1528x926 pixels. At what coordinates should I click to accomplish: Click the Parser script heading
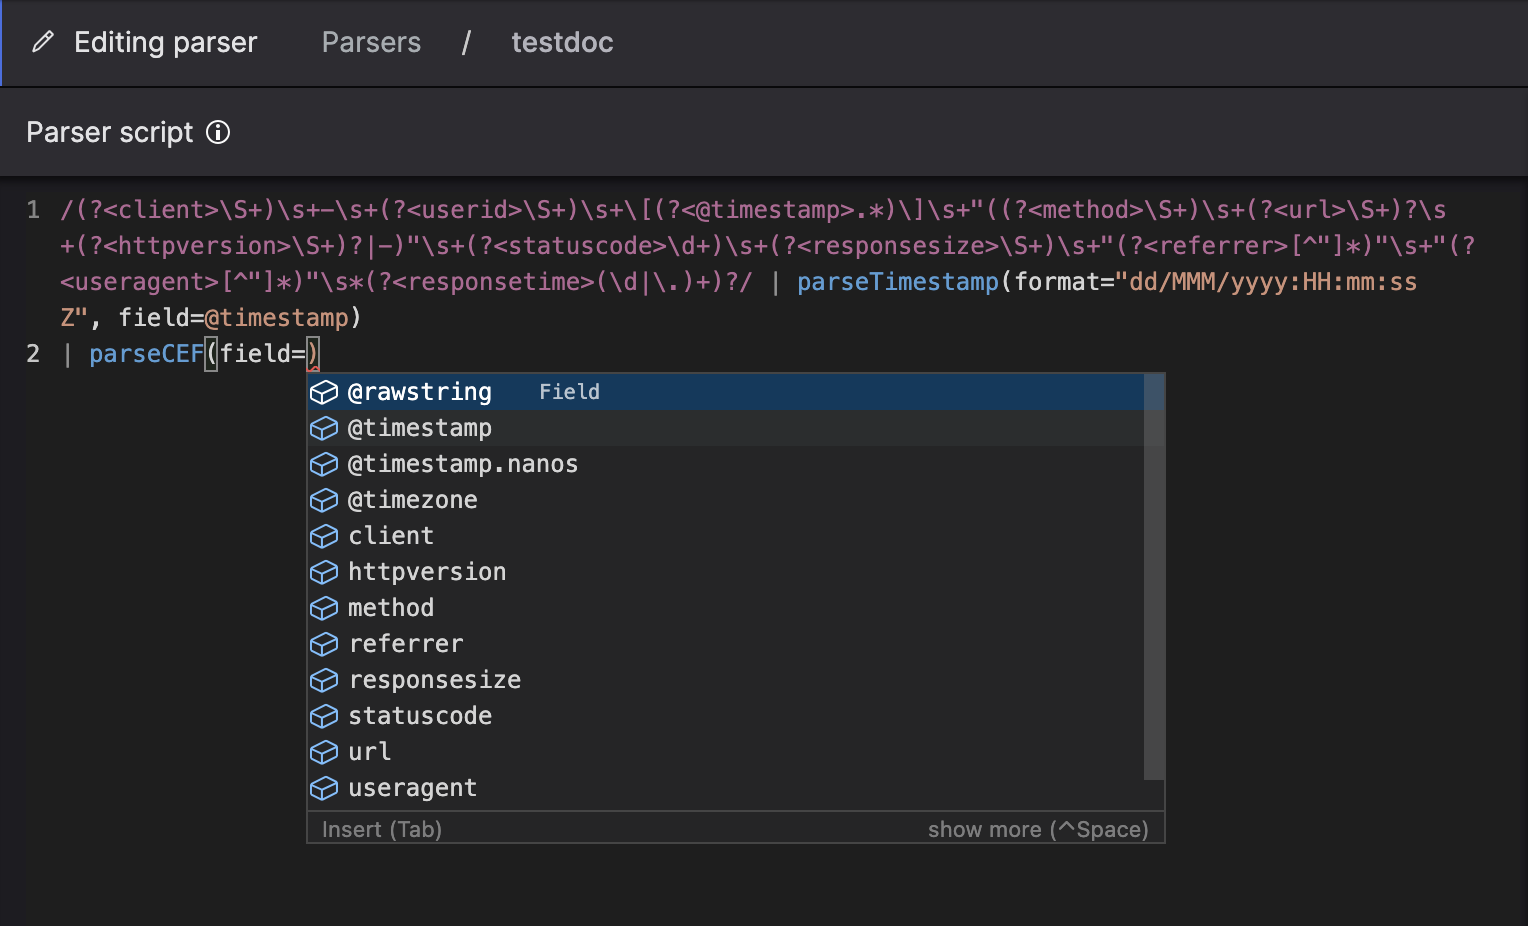click(x=110, y=132)
